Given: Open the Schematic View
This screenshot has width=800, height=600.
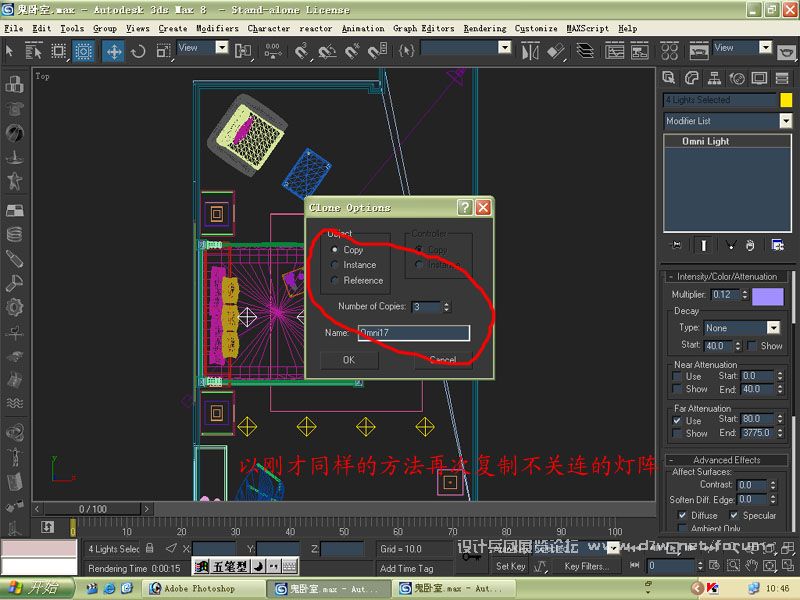Looking at the screenshot, I should (640, 52).
